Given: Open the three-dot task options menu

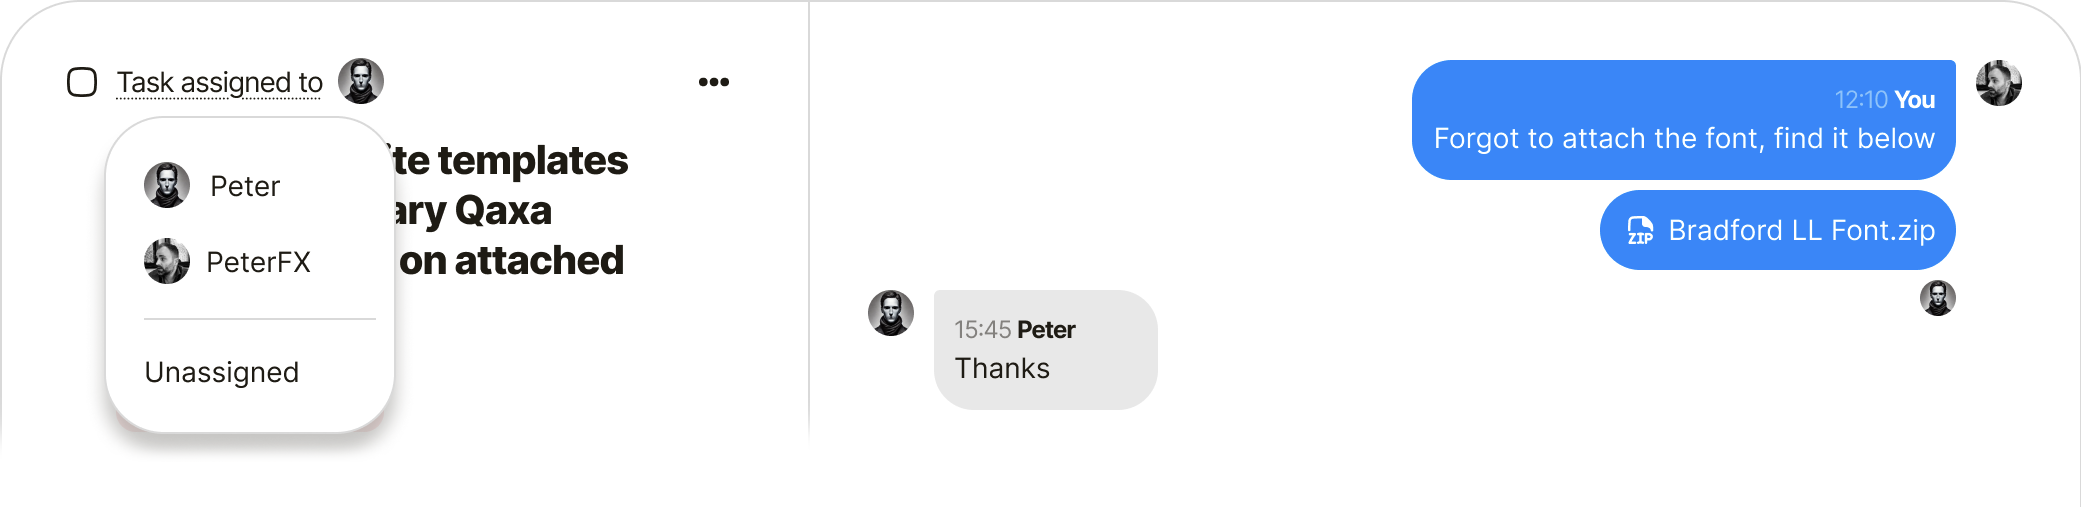Looking at the screenshot, I should (714, 82).
